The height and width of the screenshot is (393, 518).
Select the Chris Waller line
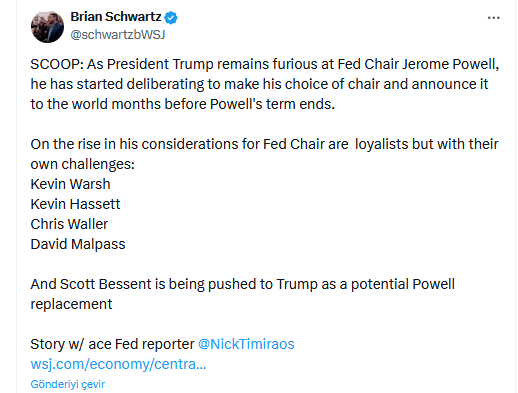tap(69, 224)
